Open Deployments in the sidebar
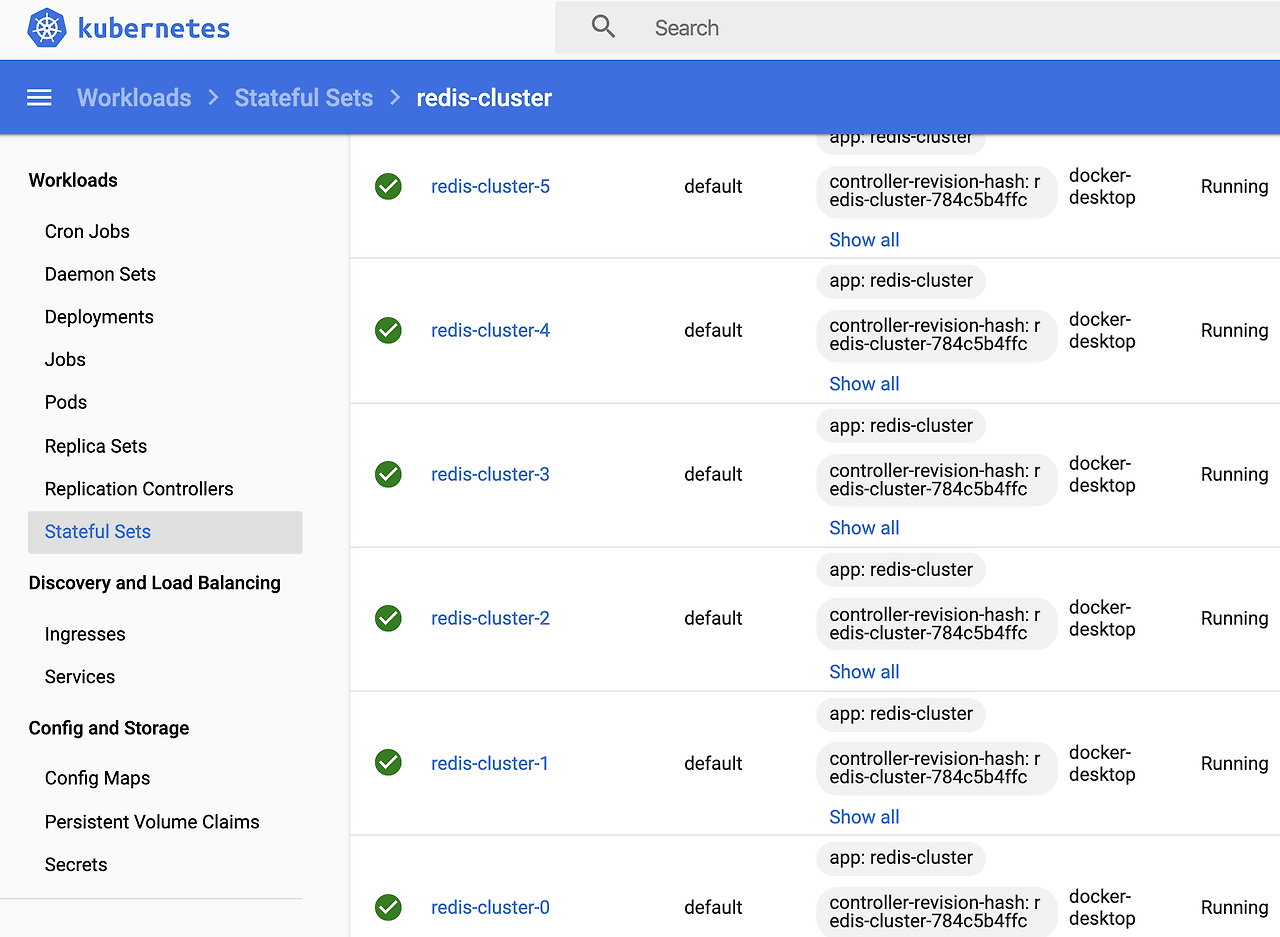The width and height of the screenshot is (1280, 937). pos(99,317)
